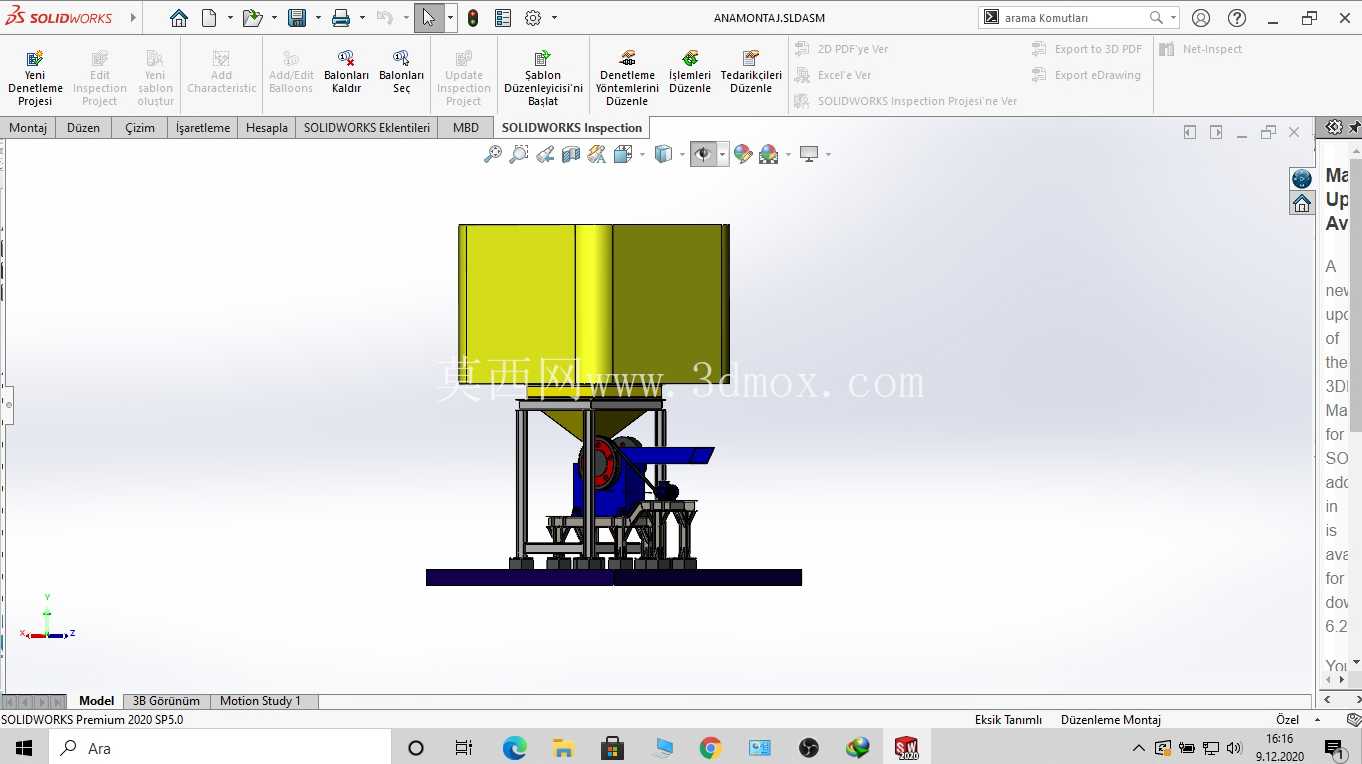Select the Model bottom tab
1362x764 pixels.
(97, 701)
